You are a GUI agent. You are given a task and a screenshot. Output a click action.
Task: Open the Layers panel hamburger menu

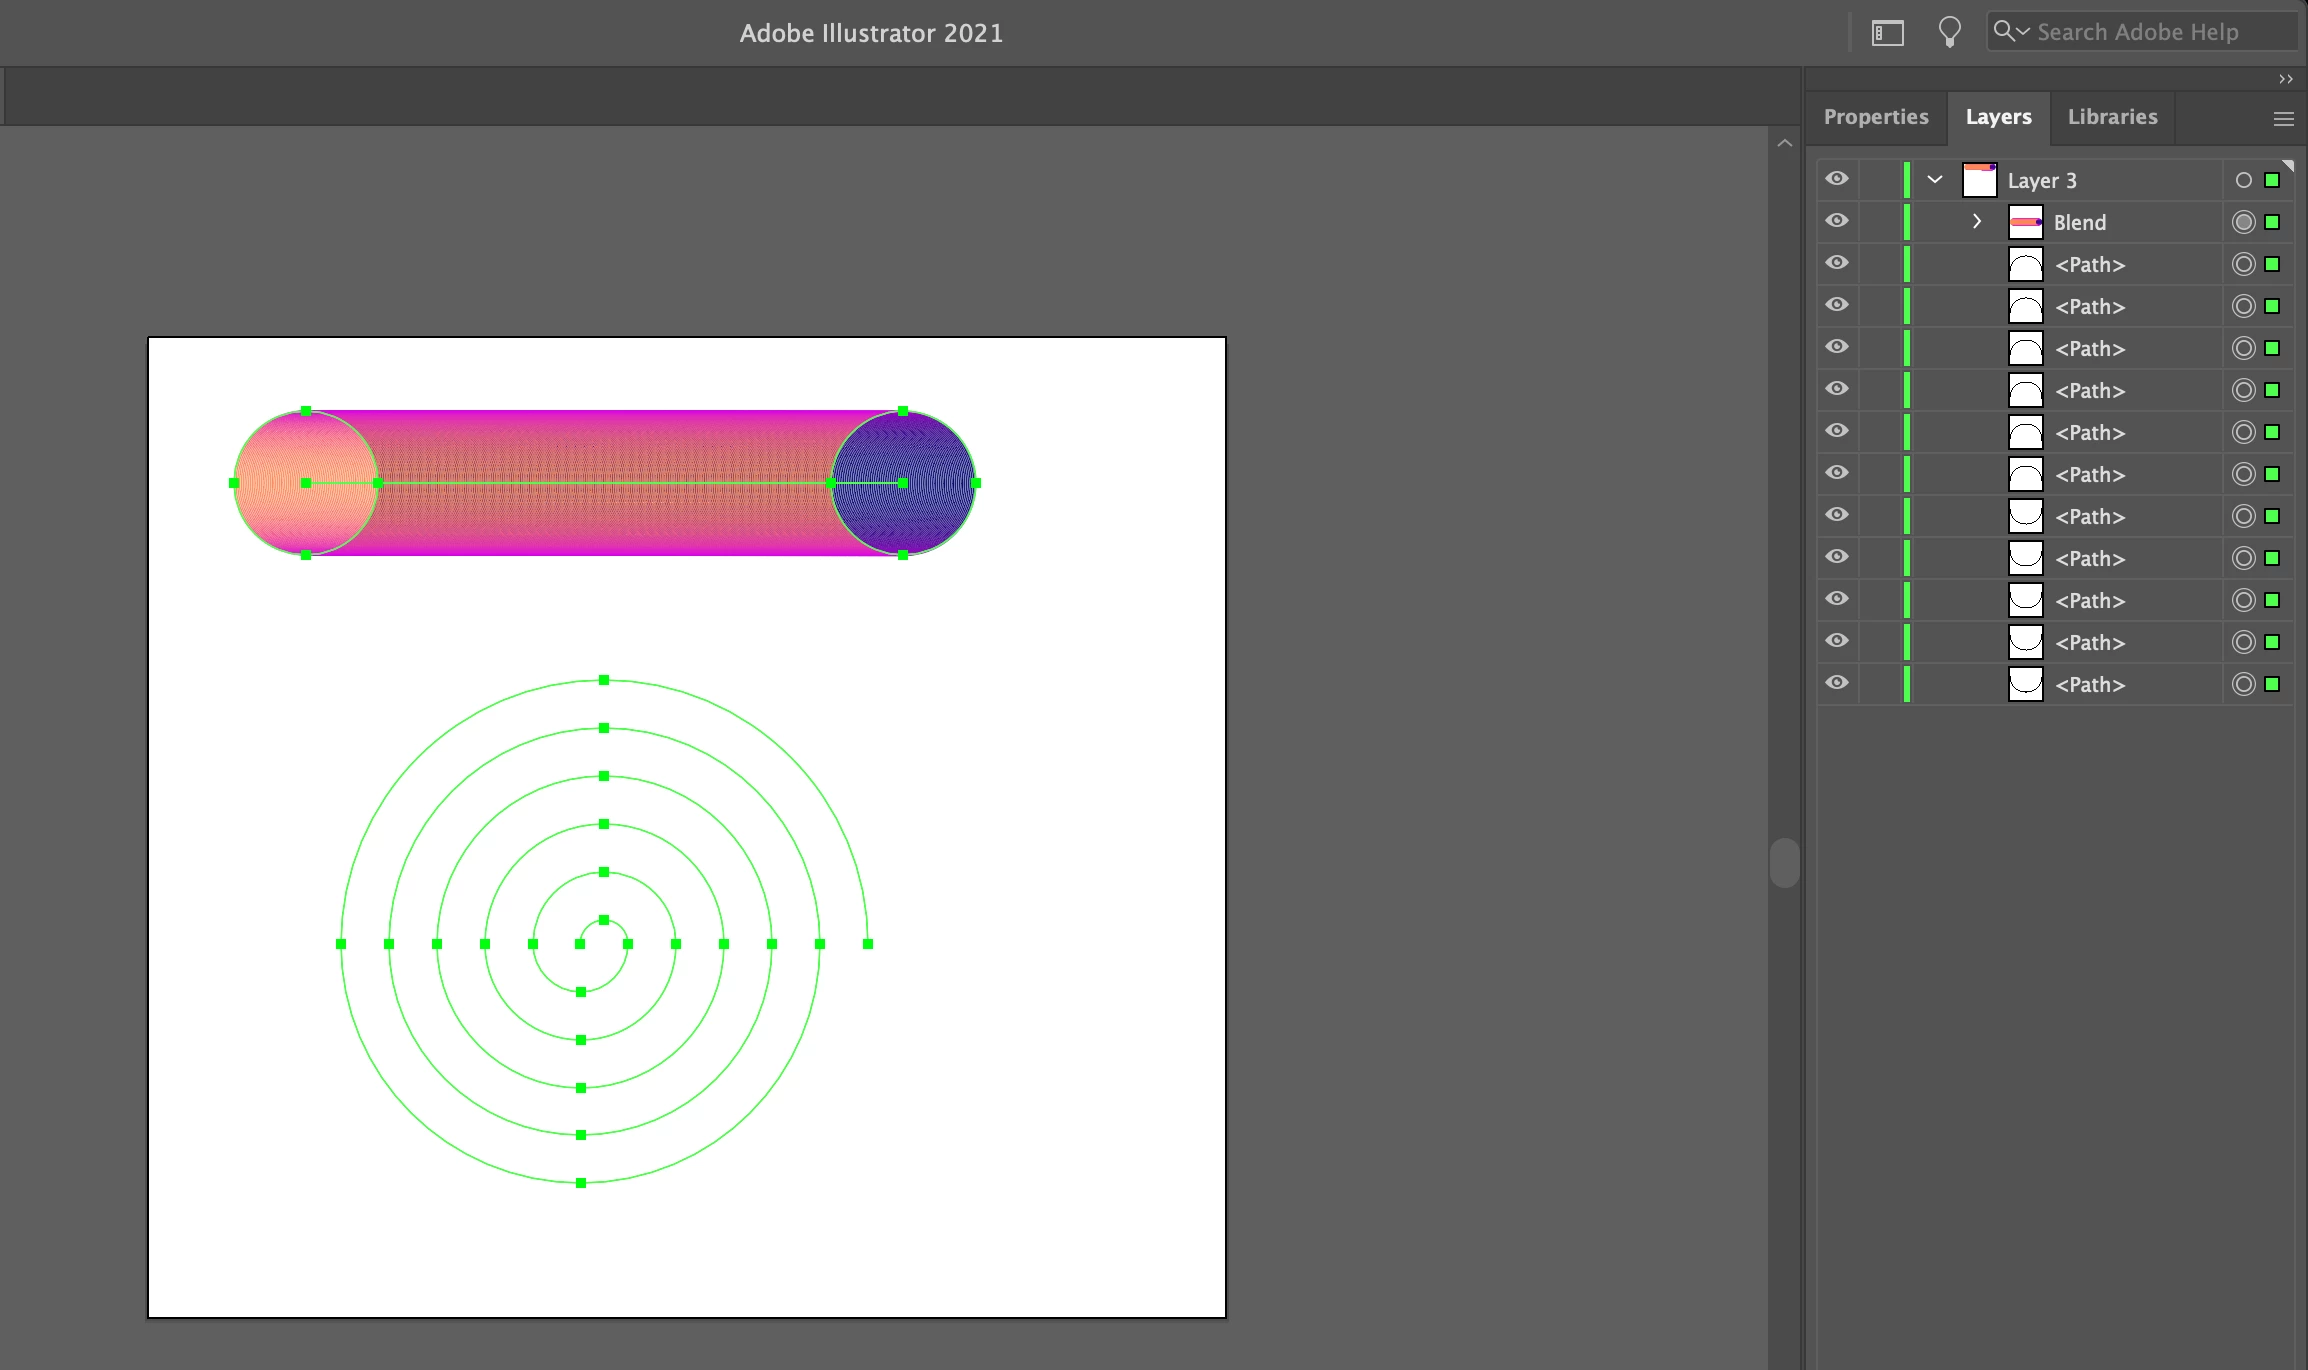[2283, 119]
